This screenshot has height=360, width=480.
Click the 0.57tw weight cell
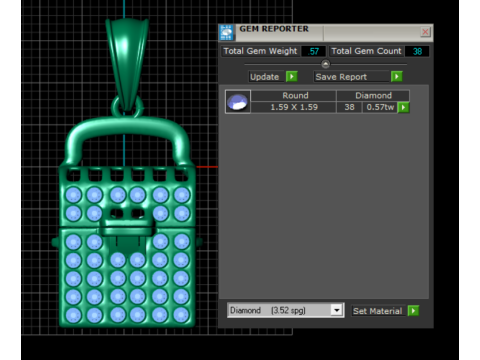(380, 107)
